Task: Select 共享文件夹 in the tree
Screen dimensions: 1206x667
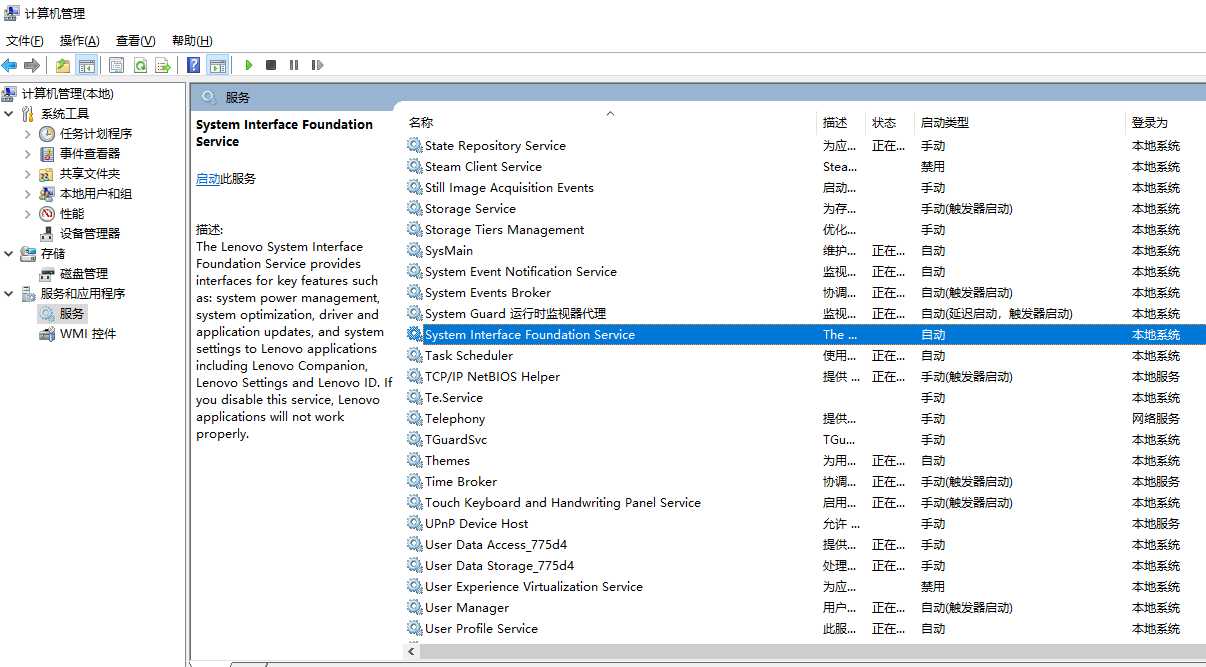Action: pos(90,173)
